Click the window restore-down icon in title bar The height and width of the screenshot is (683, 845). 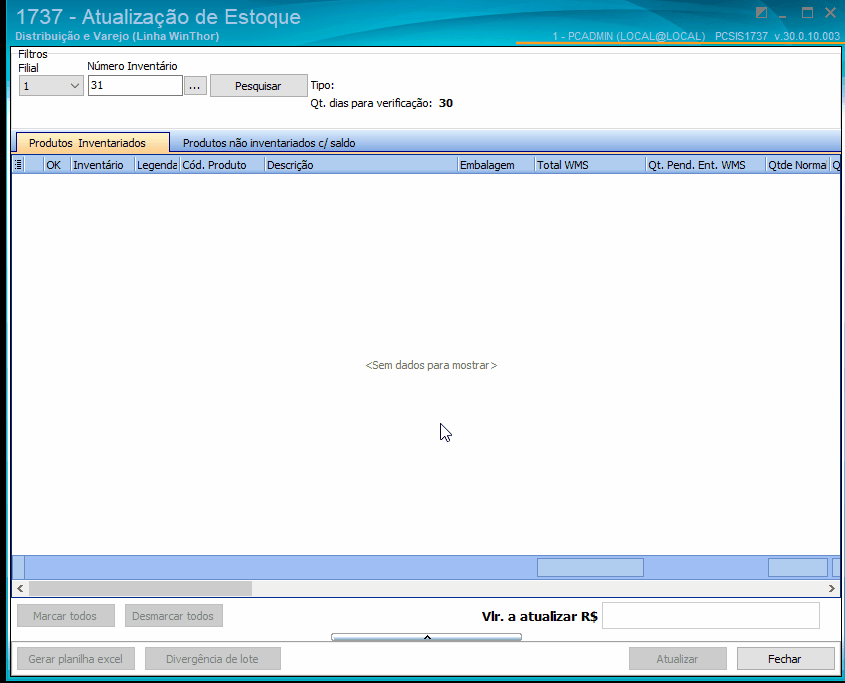click(x=761, y=13)
